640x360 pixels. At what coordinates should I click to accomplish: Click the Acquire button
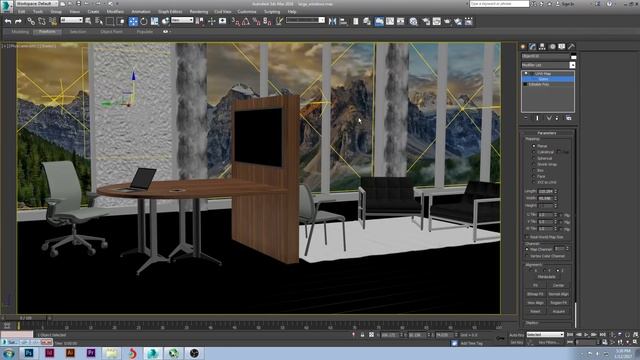[x=558, y=311]
